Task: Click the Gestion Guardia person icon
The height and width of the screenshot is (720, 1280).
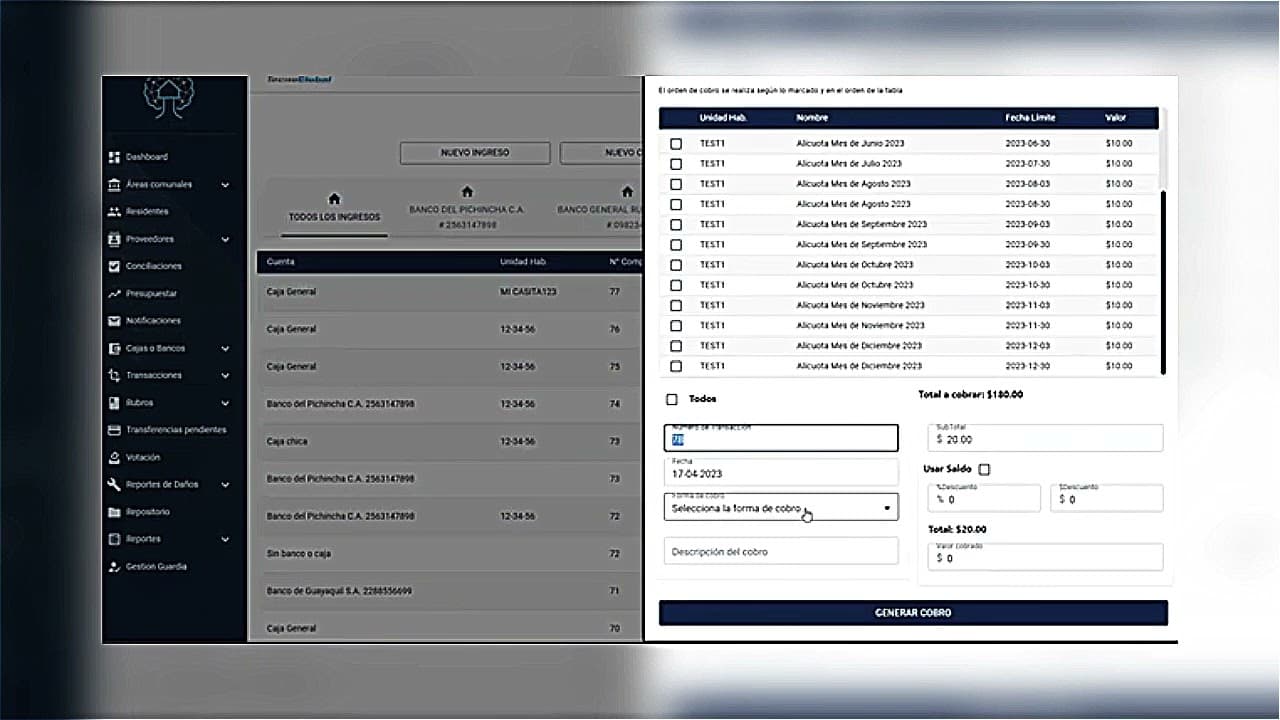Action: click(x=114, y=566)
